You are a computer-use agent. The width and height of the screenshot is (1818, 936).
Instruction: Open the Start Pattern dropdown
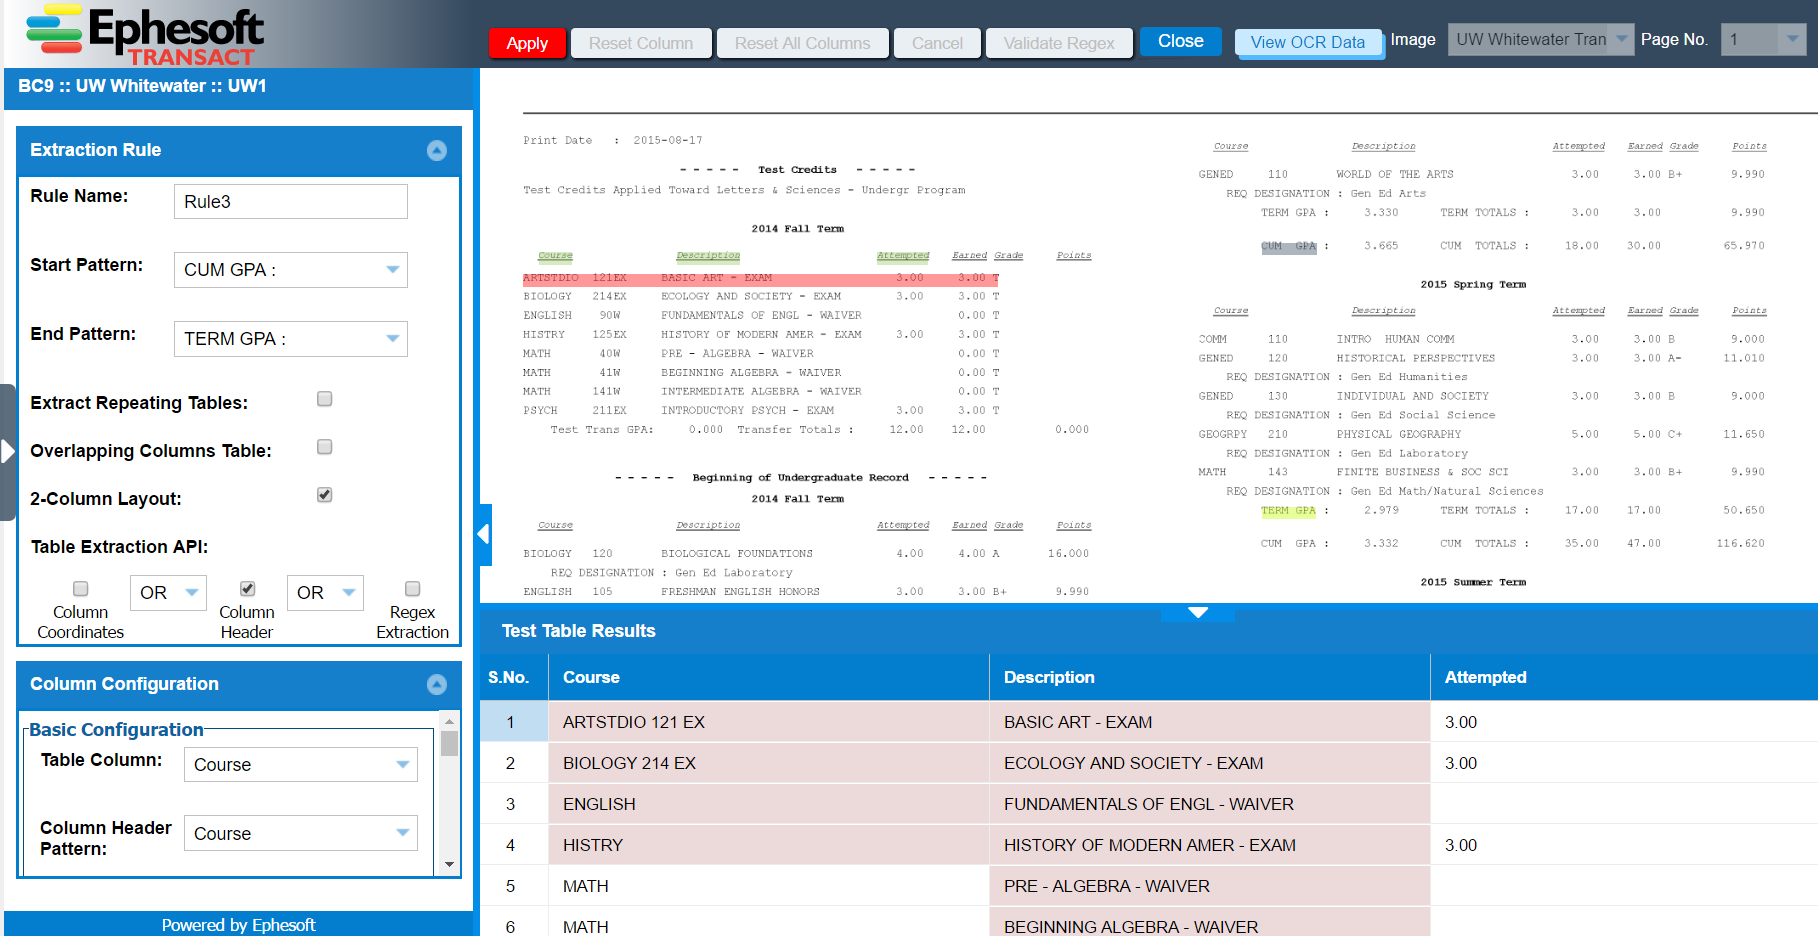(x=392, y=270)
